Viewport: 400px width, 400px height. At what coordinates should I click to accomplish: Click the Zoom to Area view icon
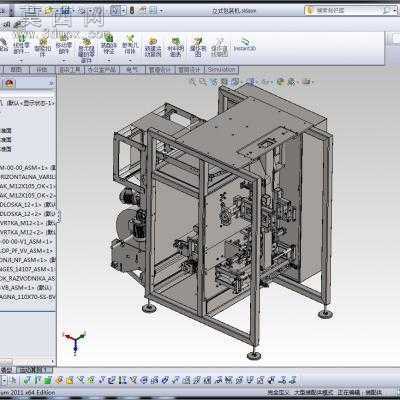point(203,81)
